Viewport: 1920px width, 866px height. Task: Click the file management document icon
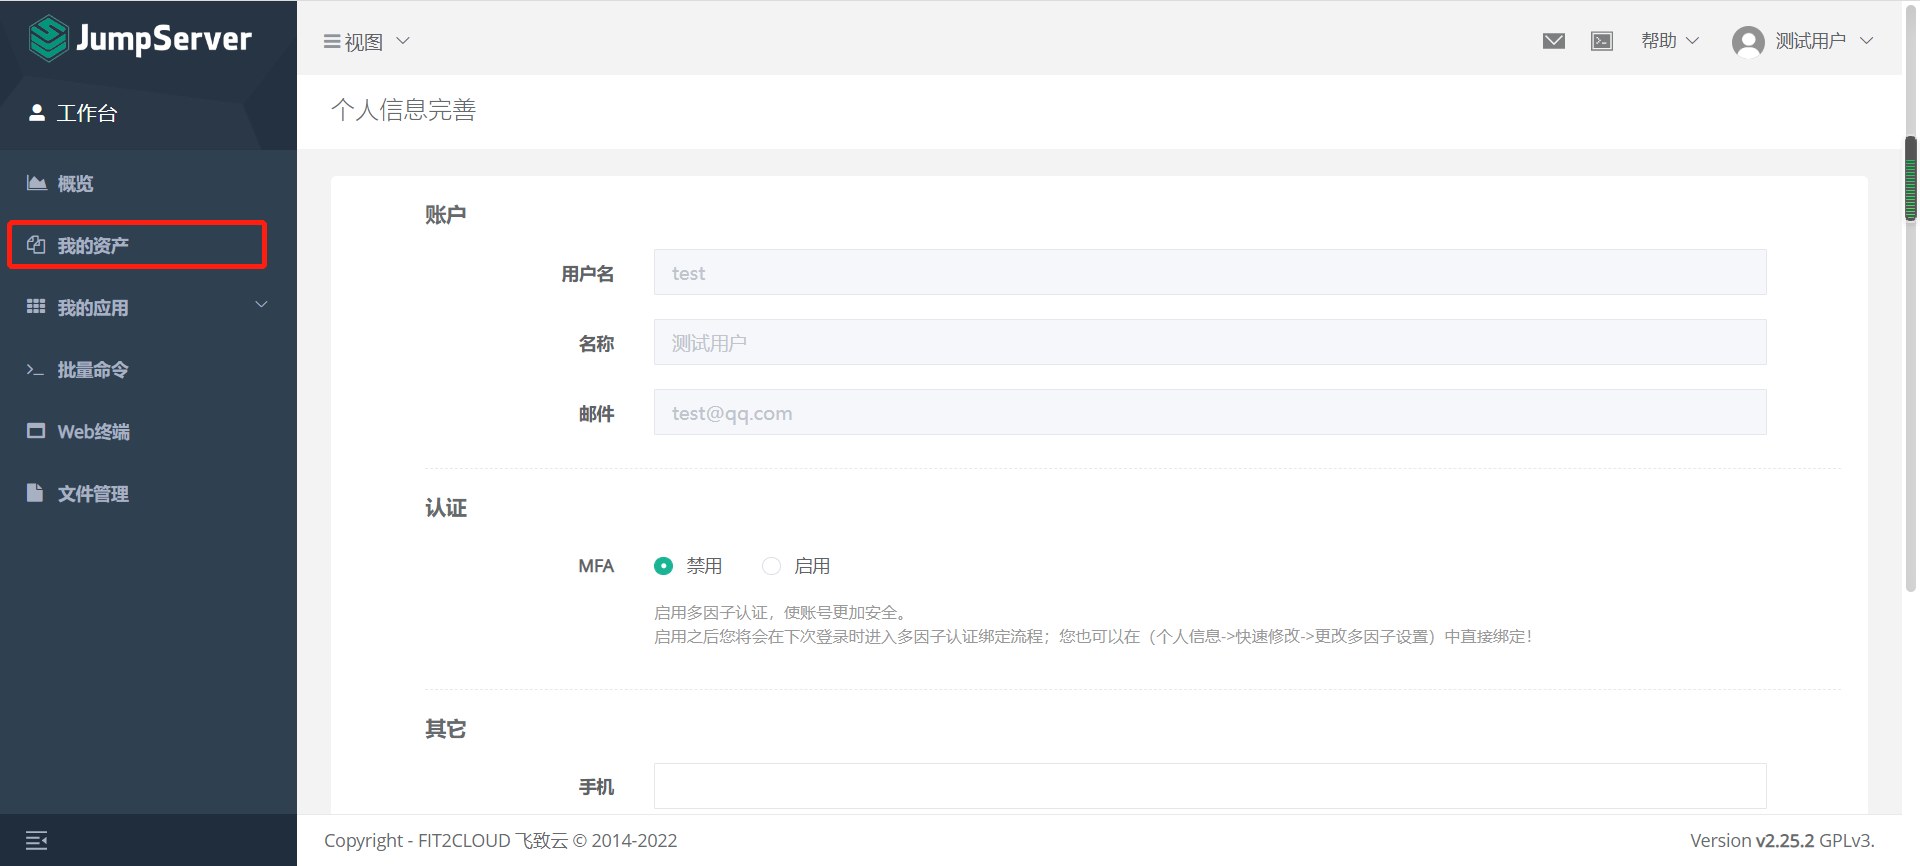click(36, 493)
